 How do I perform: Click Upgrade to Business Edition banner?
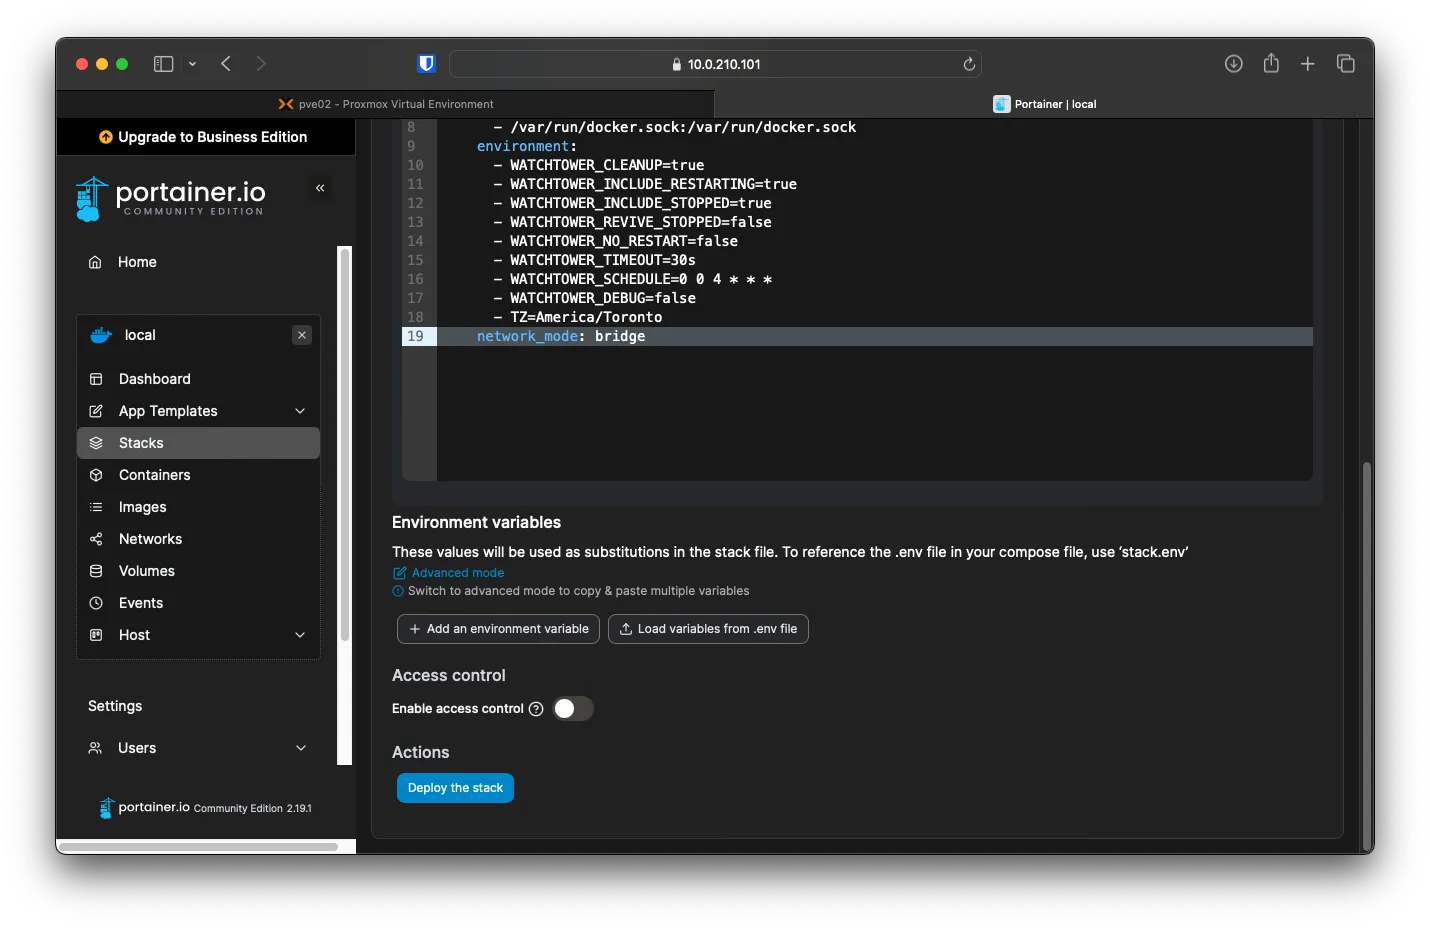point(204,137)
